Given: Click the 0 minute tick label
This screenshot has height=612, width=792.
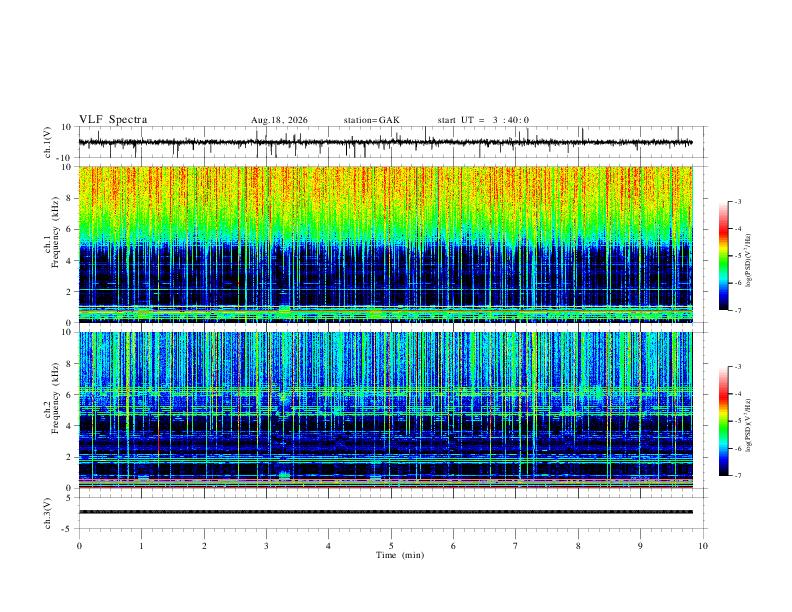Looking at the screenshot, I should [x=79, y=546].
